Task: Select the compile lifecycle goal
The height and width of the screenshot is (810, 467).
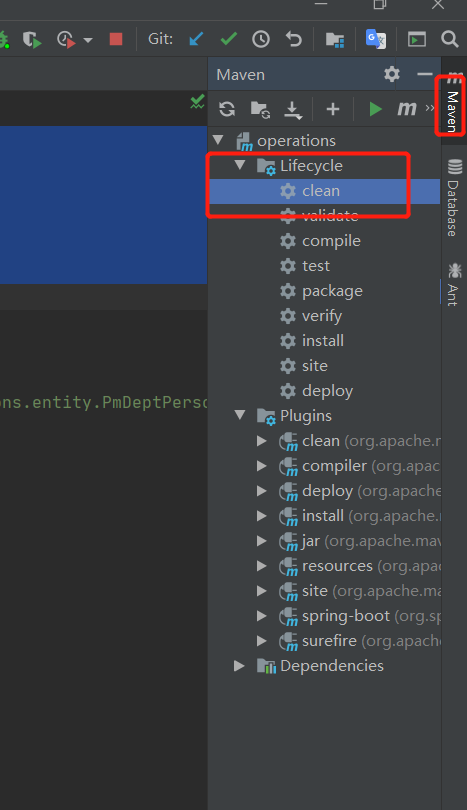Action: tap(324, 241)
